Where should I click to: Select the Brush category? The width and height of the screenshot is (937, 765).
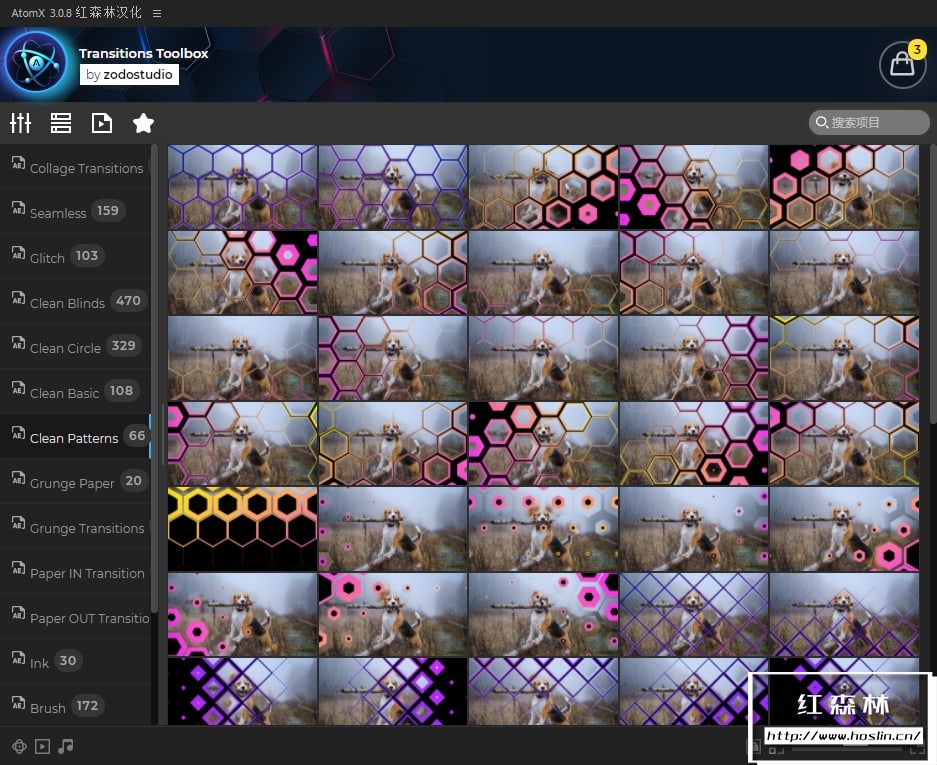pos(75,706)
